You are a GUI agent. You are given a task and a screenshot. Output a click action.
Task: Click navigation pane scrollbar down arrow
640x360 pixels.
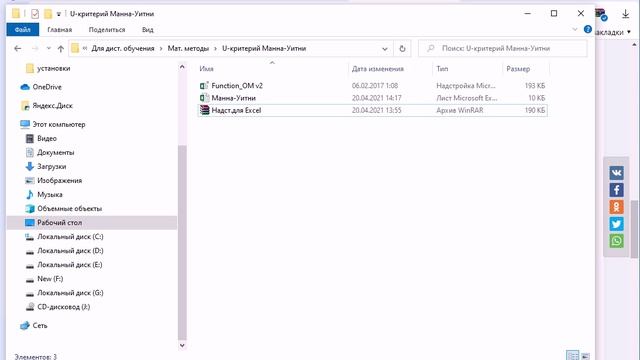coord(182,345)
